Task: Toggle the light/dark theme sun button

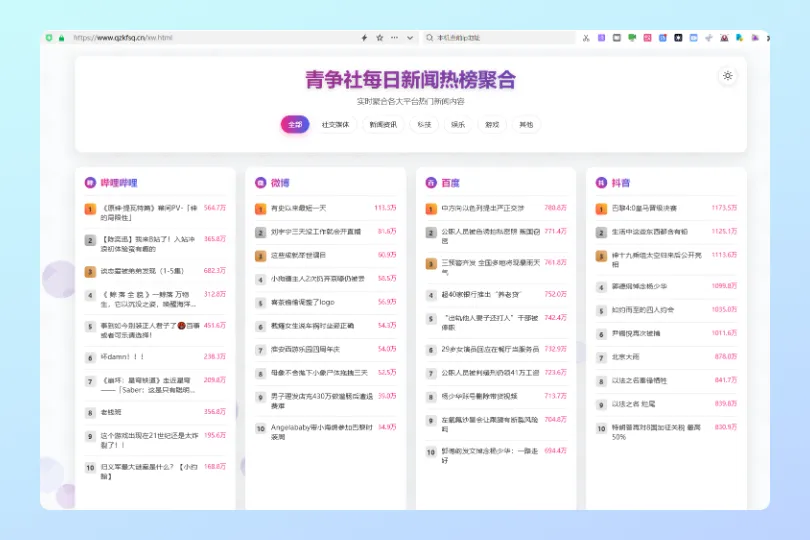Action: 727,76
